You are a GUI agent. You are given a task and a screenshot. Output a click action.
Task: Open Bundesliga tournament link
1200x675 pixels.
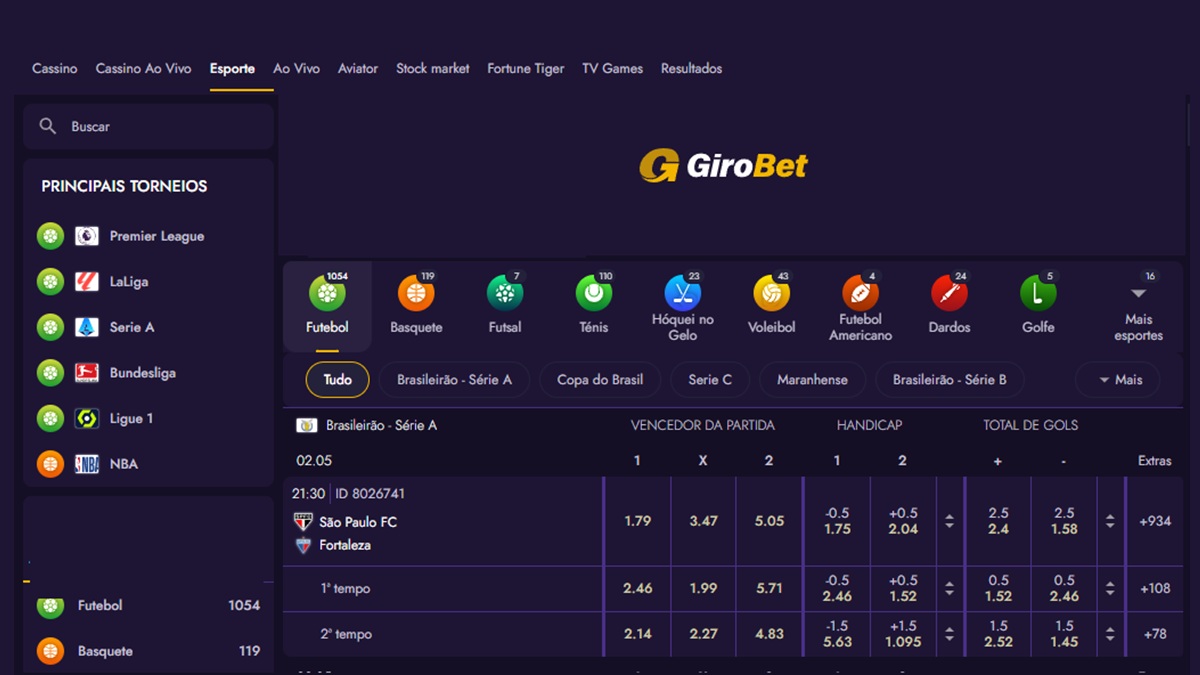click(x=143, y=373)
